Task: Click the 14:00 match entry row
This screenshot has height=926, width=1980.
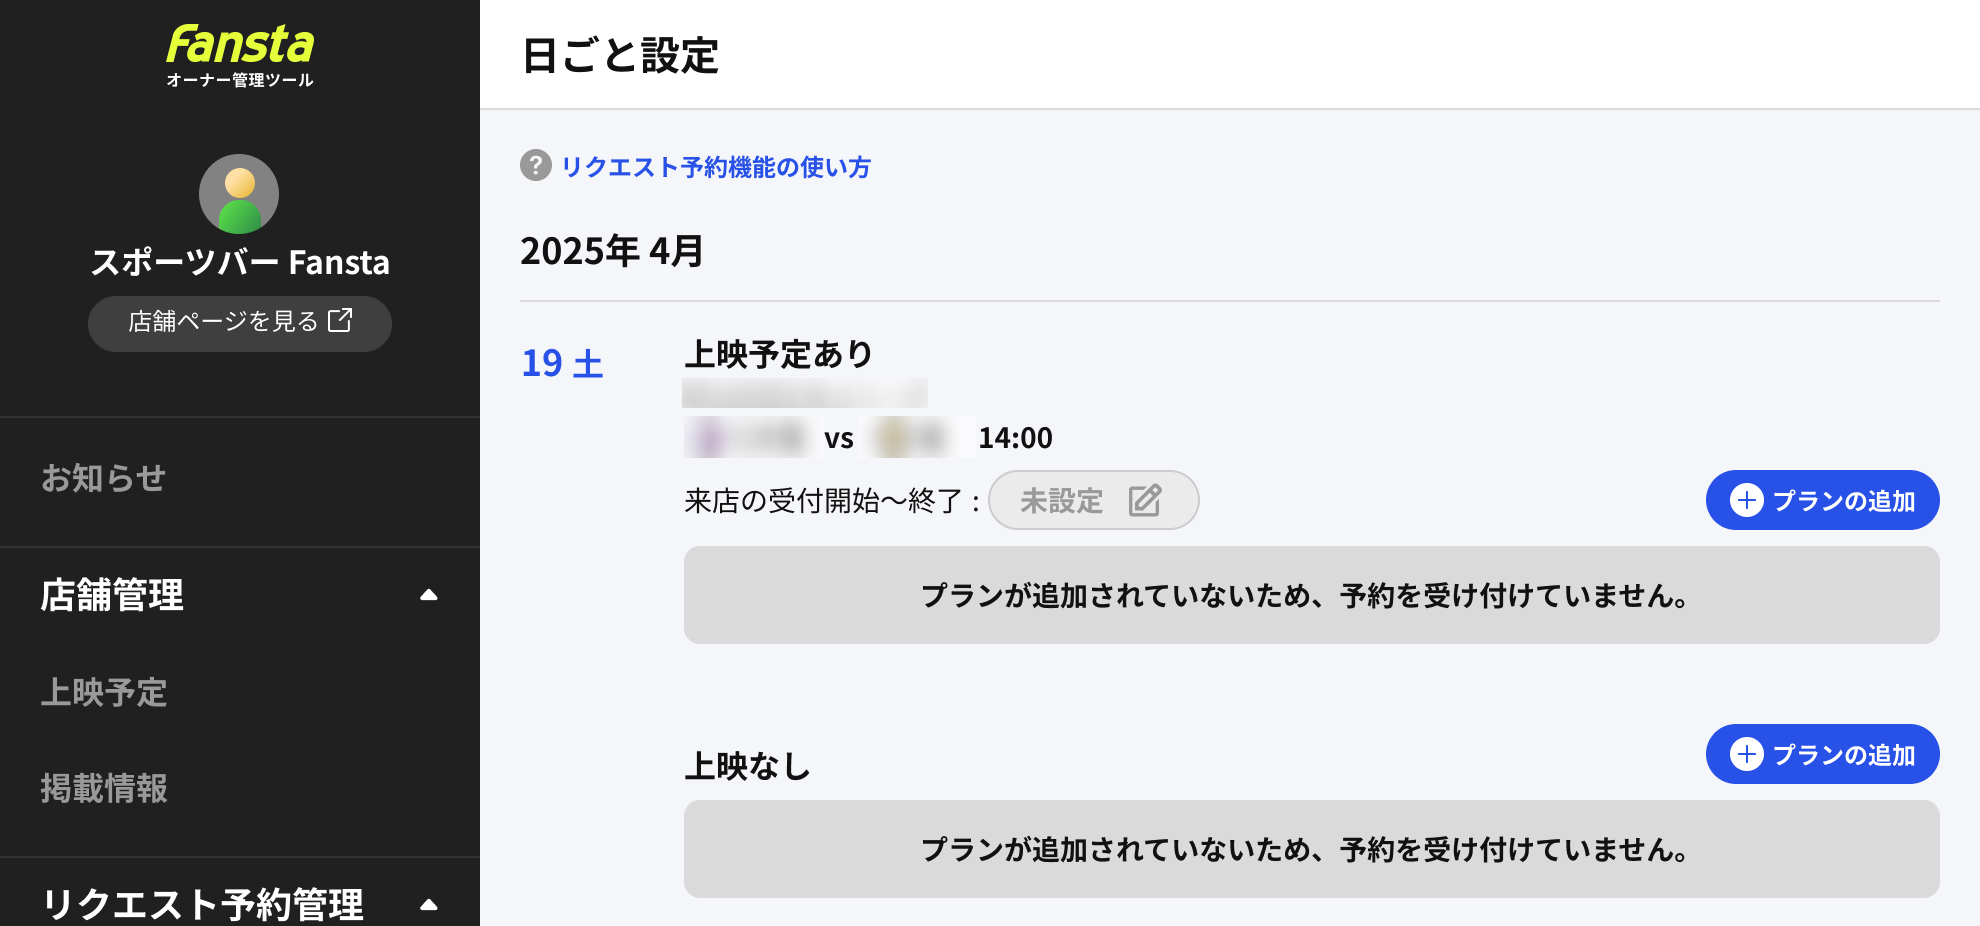Action: 868,437
